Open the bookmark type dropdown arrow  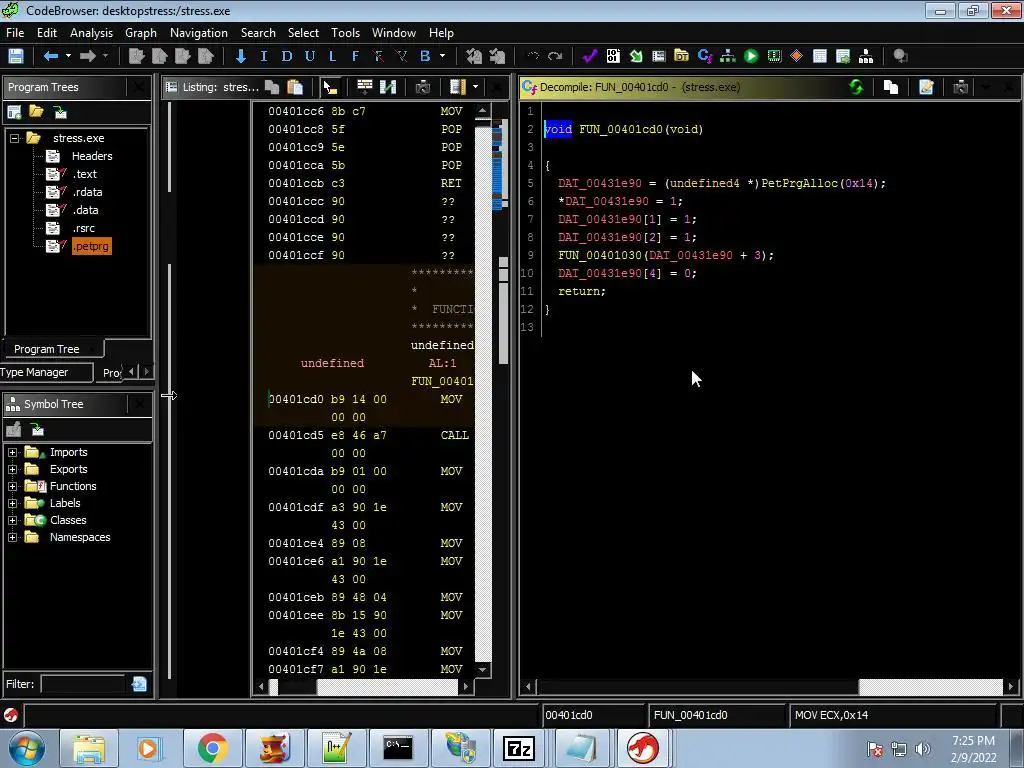tap(442, 56)
